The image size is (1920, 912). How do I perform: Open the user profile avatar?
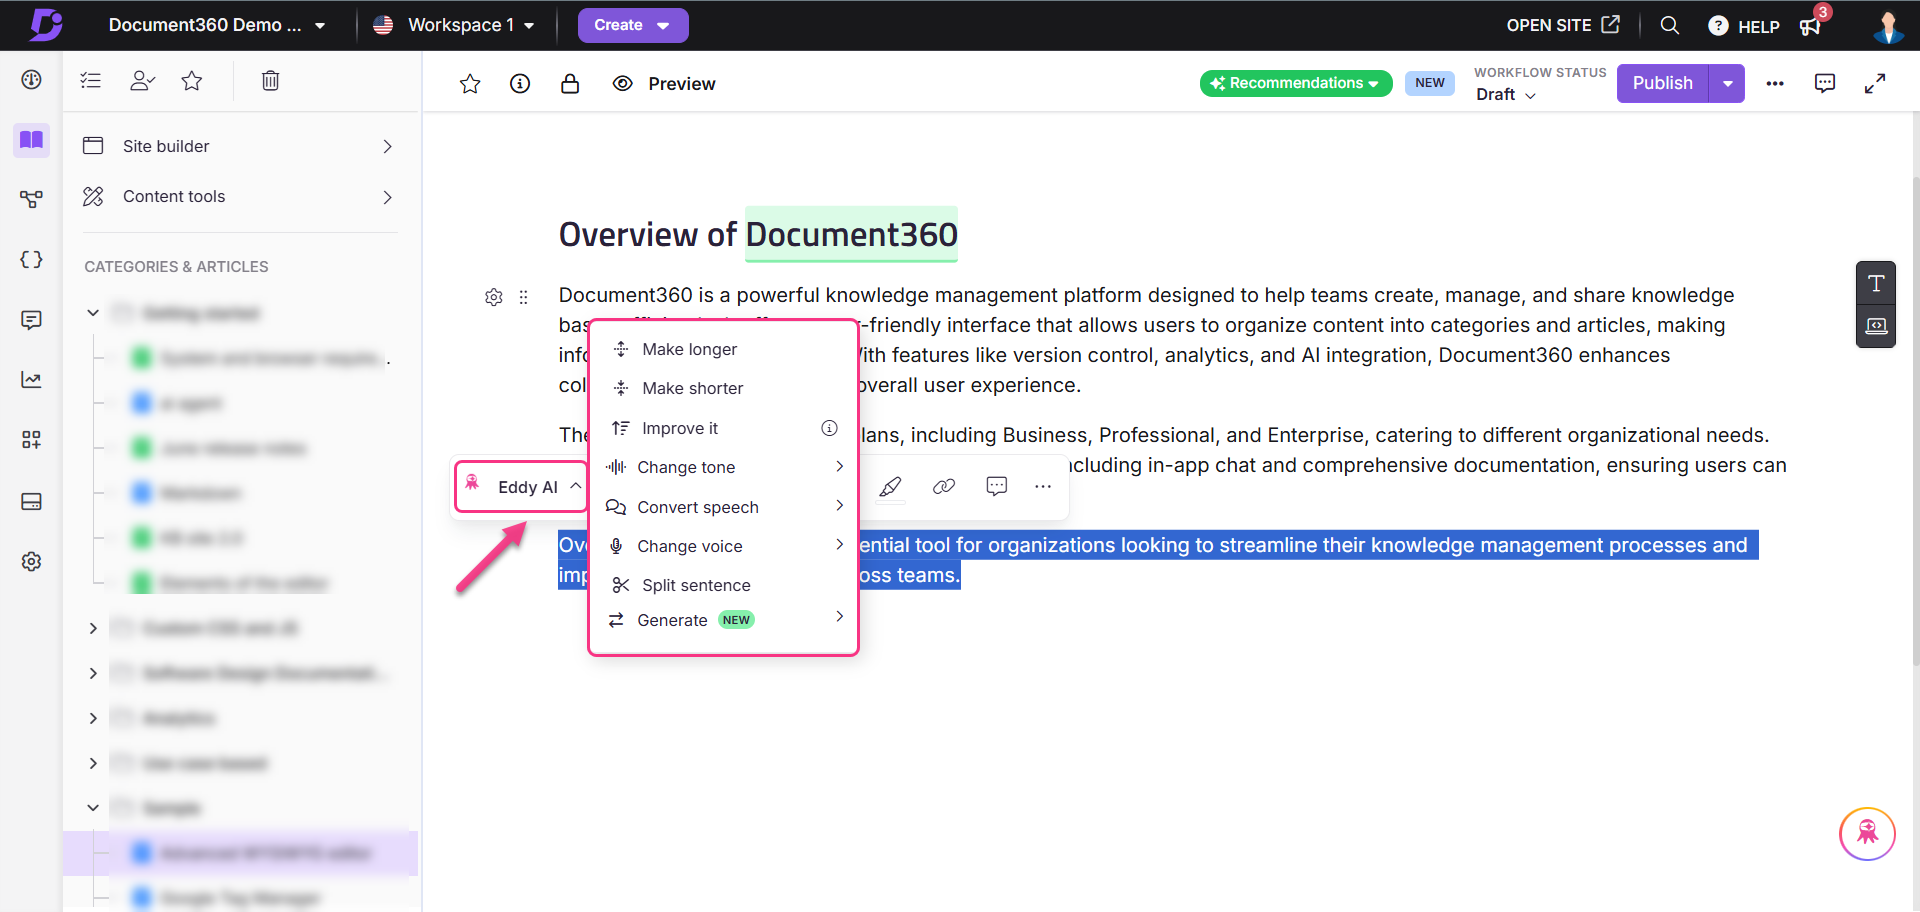click(1888, 26)
